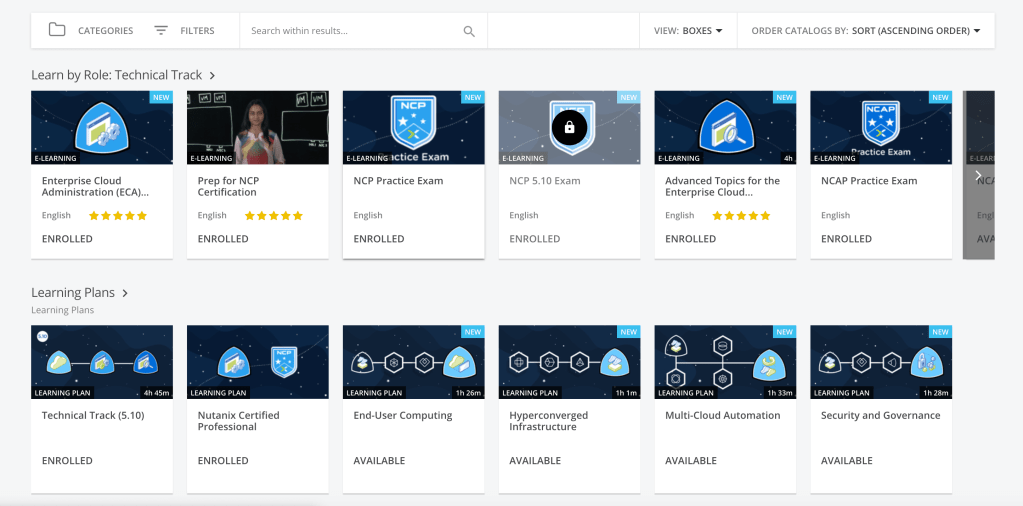Click the search magnifier icon
Image resolution: width=1023 pixels, height=506 pixels.
(x=469, y=31)
